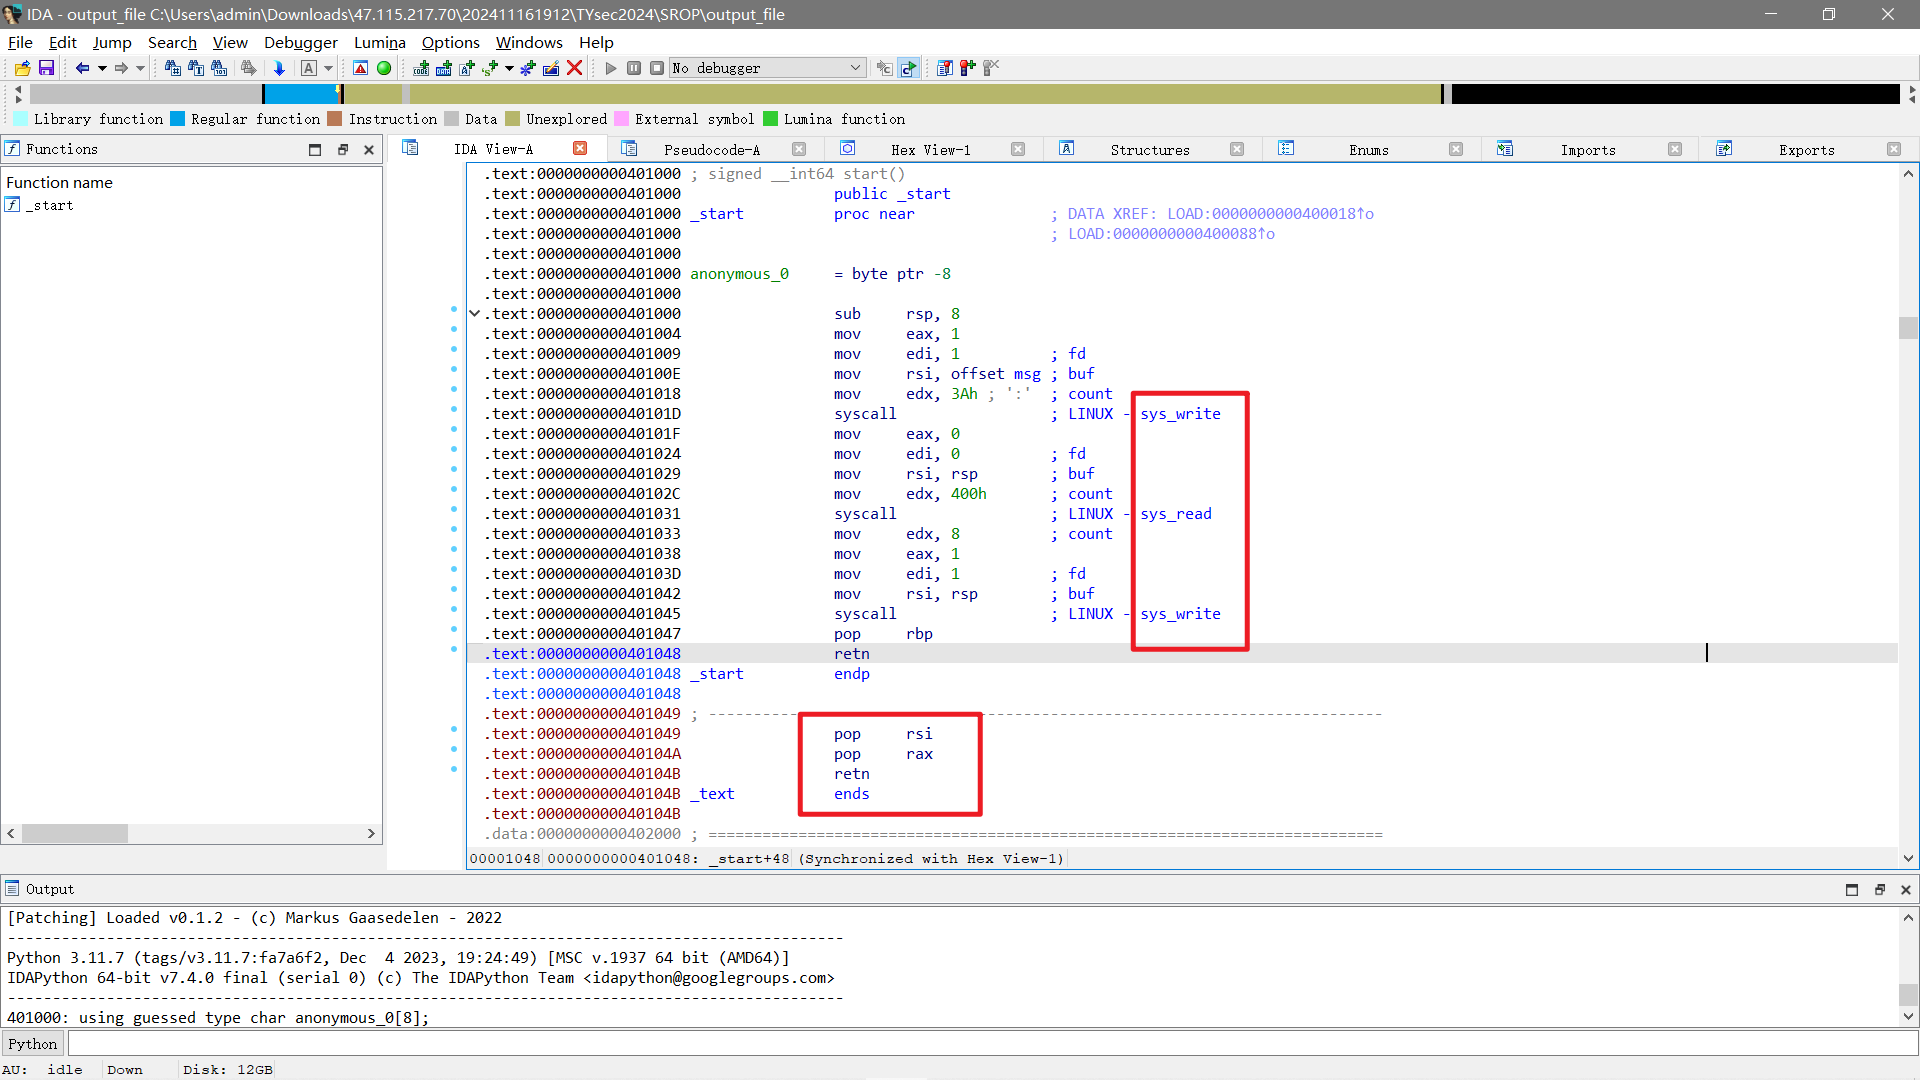Close the IDA View-A tab
Screen dimensions: 1920x1080
pos(580,149)
